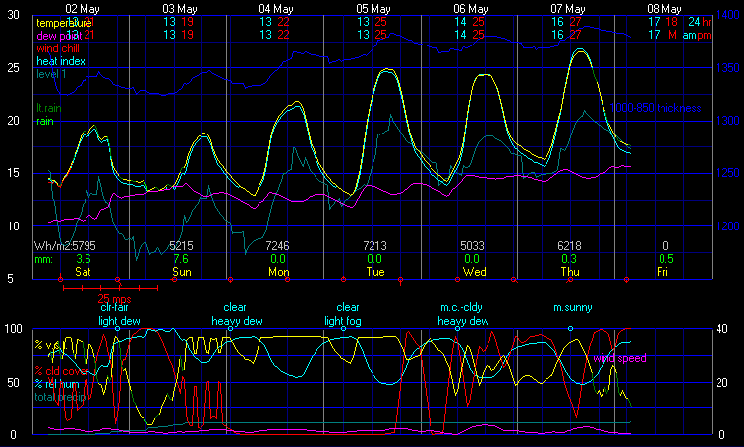This screenshot has width=744, height=447.
Task: Click the '5215' solar value for Sunday
Action: coord(181,246)
